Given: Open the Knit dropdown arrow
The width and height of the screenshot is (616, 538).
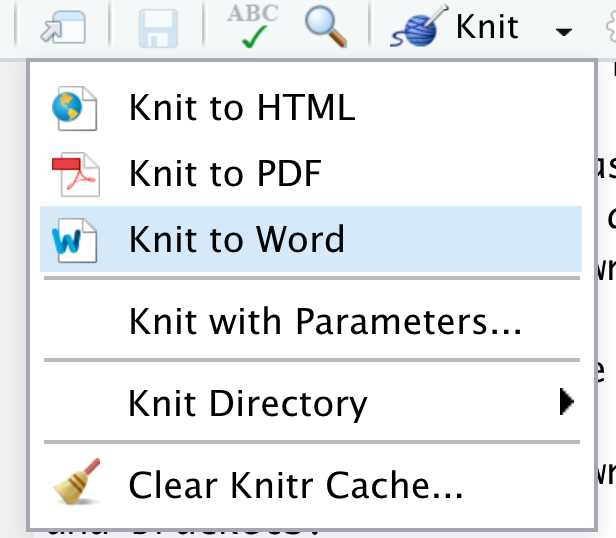Looking at the screenshot, I should 564,31.
